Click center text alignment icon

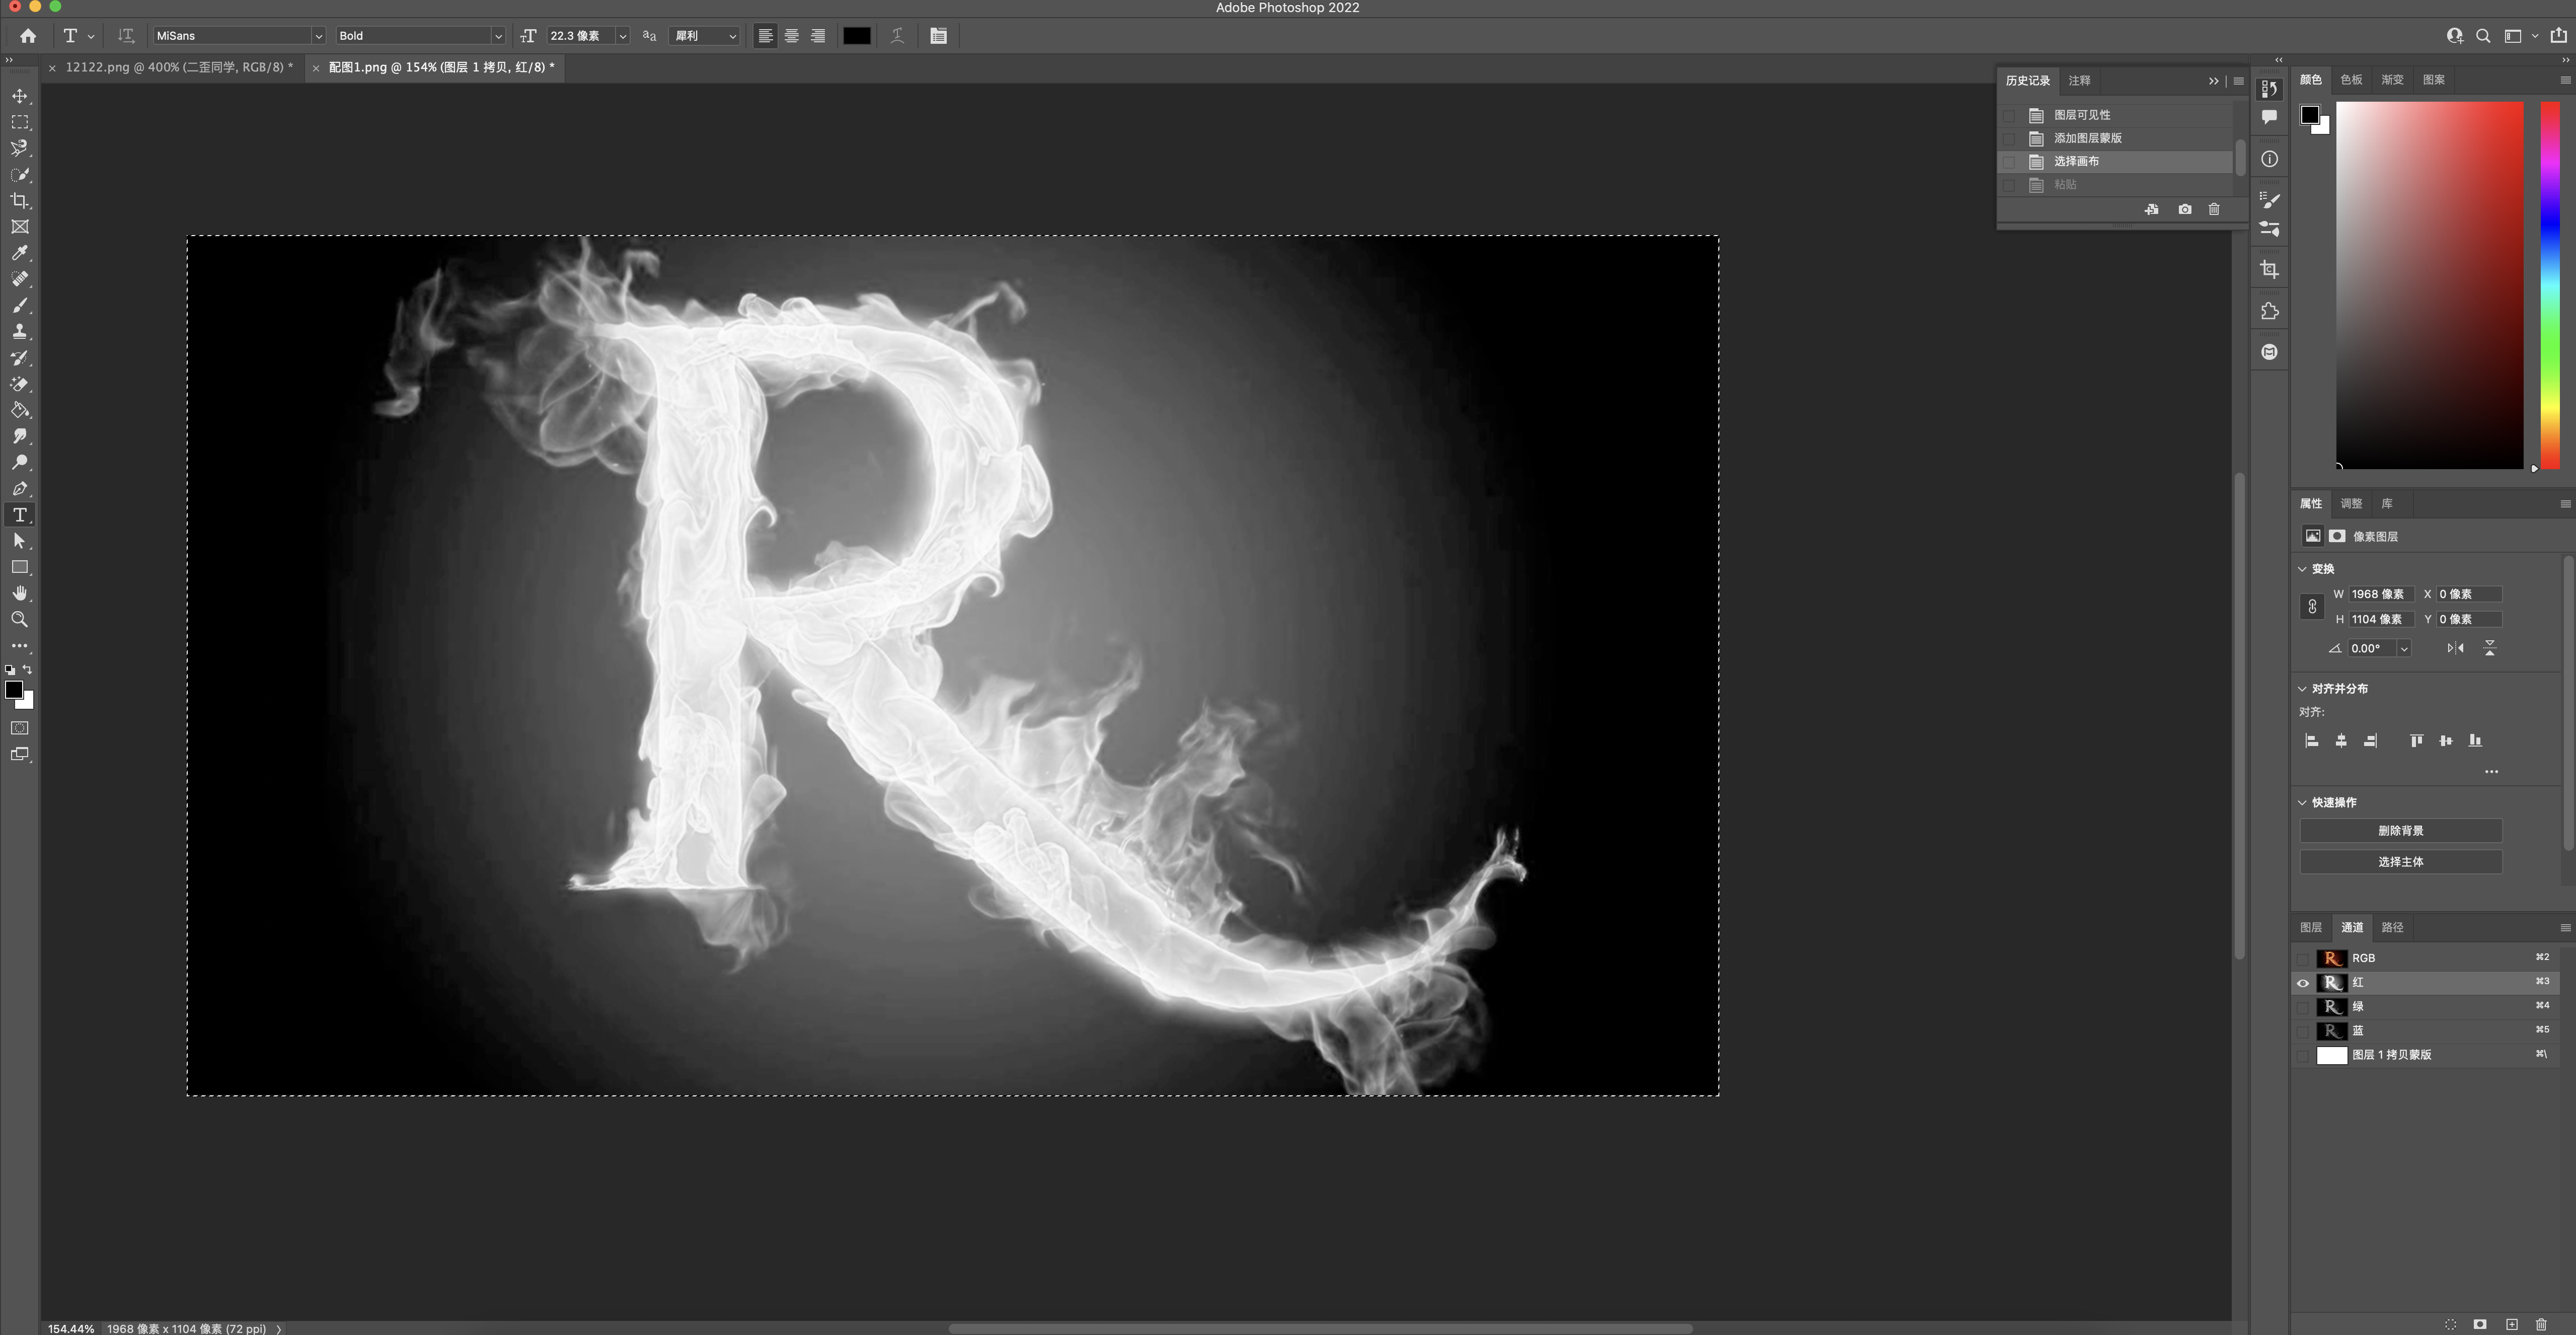tap(791, 36)
